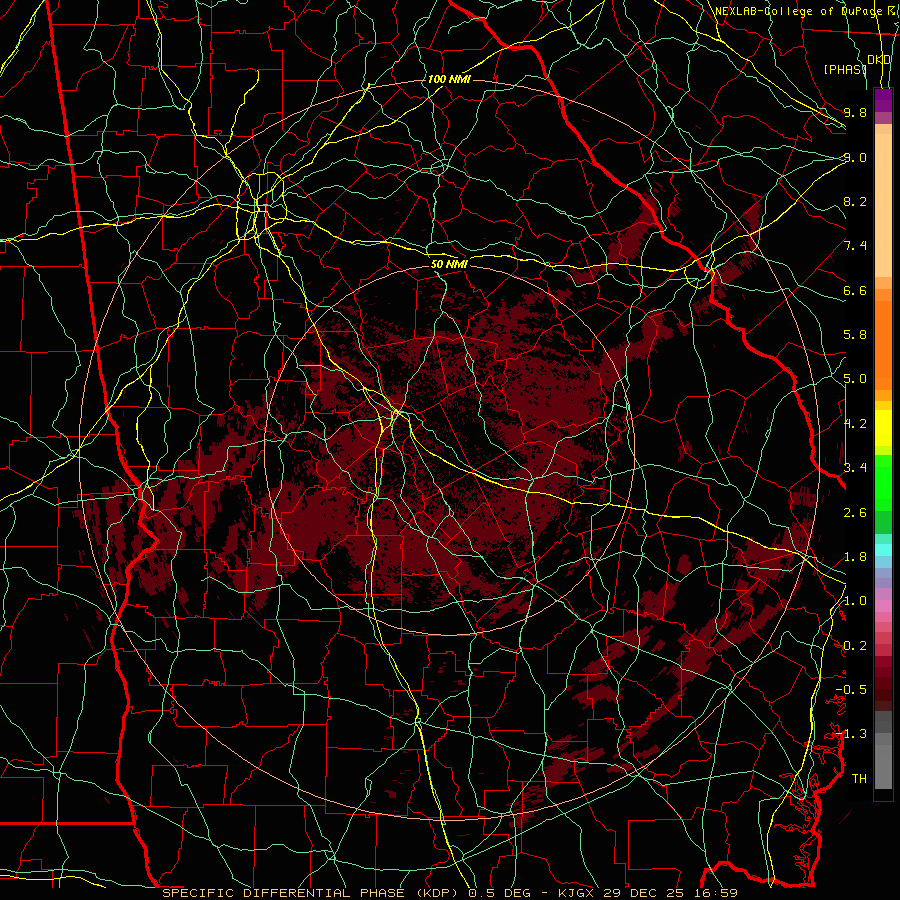Click the '50 NMI' range ring label
The height and width of the screenshot is (900, 900).
point(449,264)
